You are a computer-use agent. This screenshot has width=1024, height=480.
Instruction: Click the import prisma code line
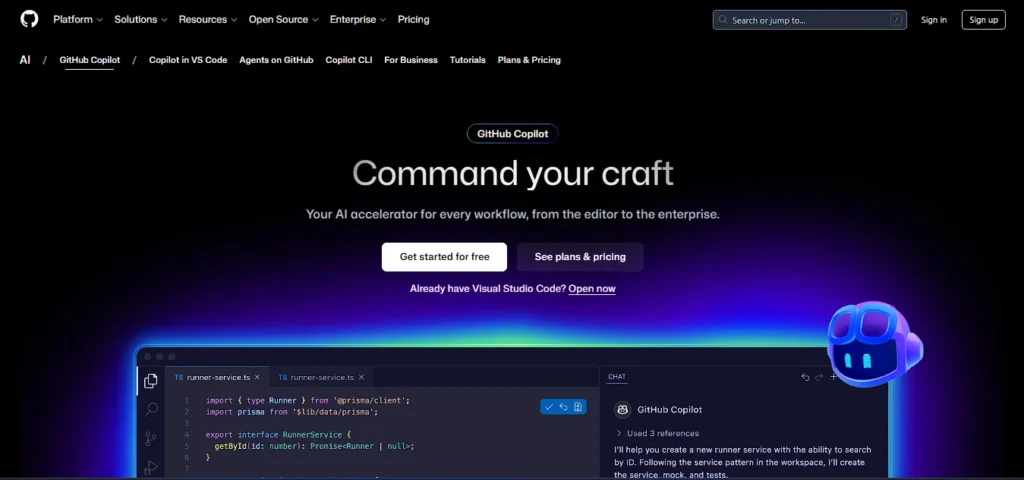coord(292,412)
